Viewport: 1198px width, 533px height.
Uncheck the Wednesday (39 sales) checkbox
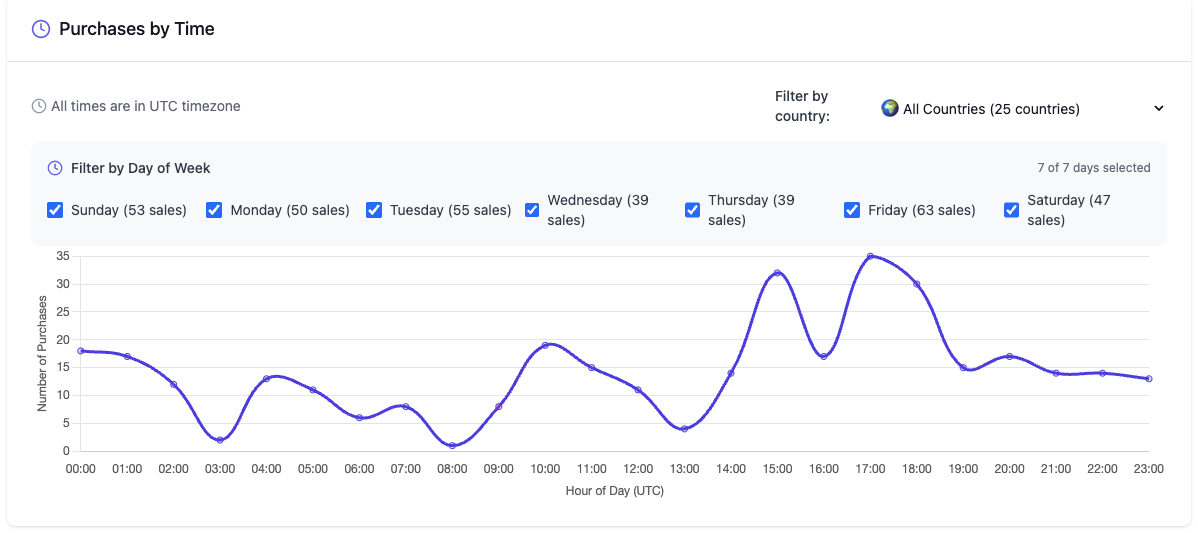coord(533,210)
